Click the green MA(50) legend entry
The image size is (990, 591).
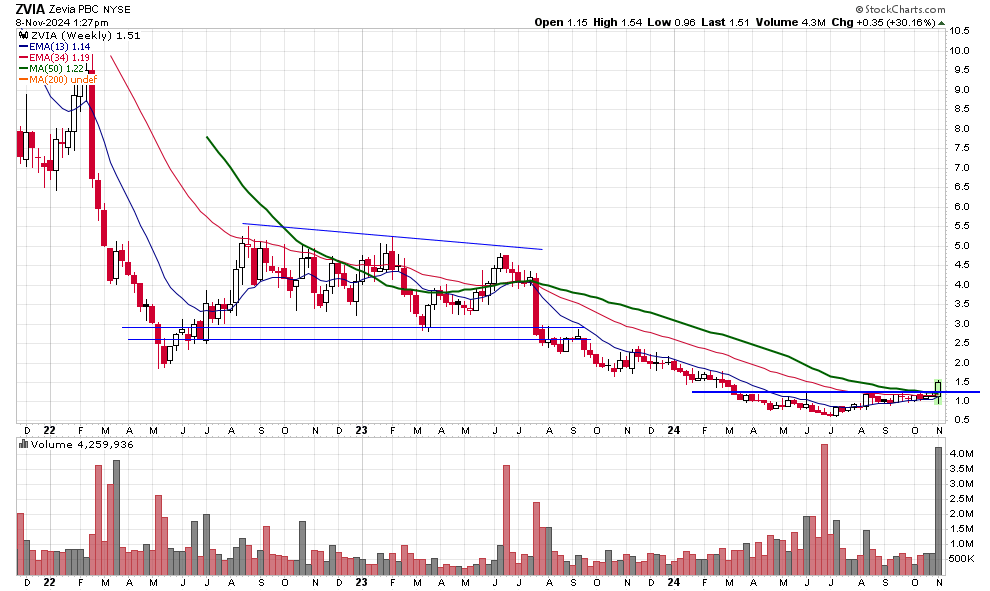point(57,69)
